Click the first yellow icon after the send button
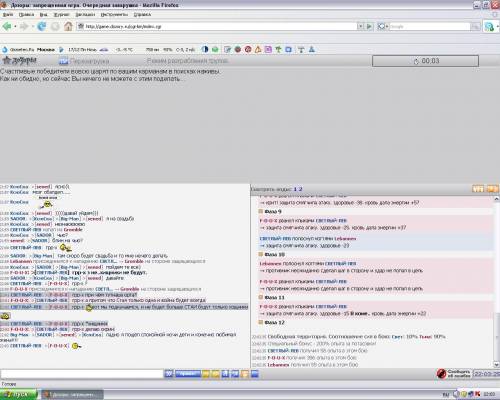Screen dimensions: 500x400 point(206,374)
